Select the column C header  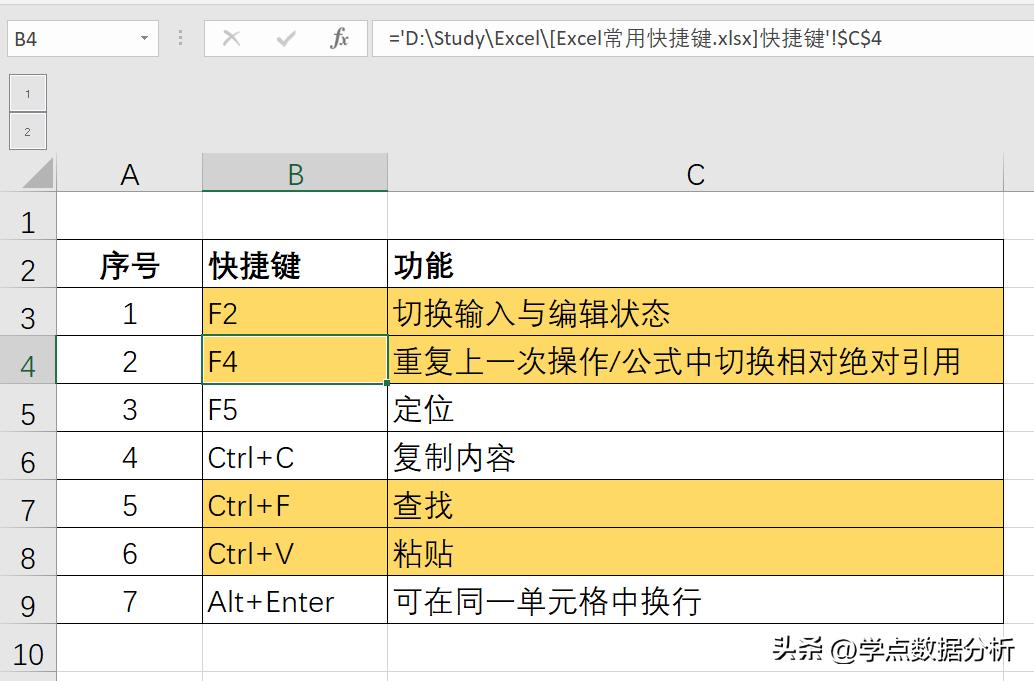tap(695, 173)
